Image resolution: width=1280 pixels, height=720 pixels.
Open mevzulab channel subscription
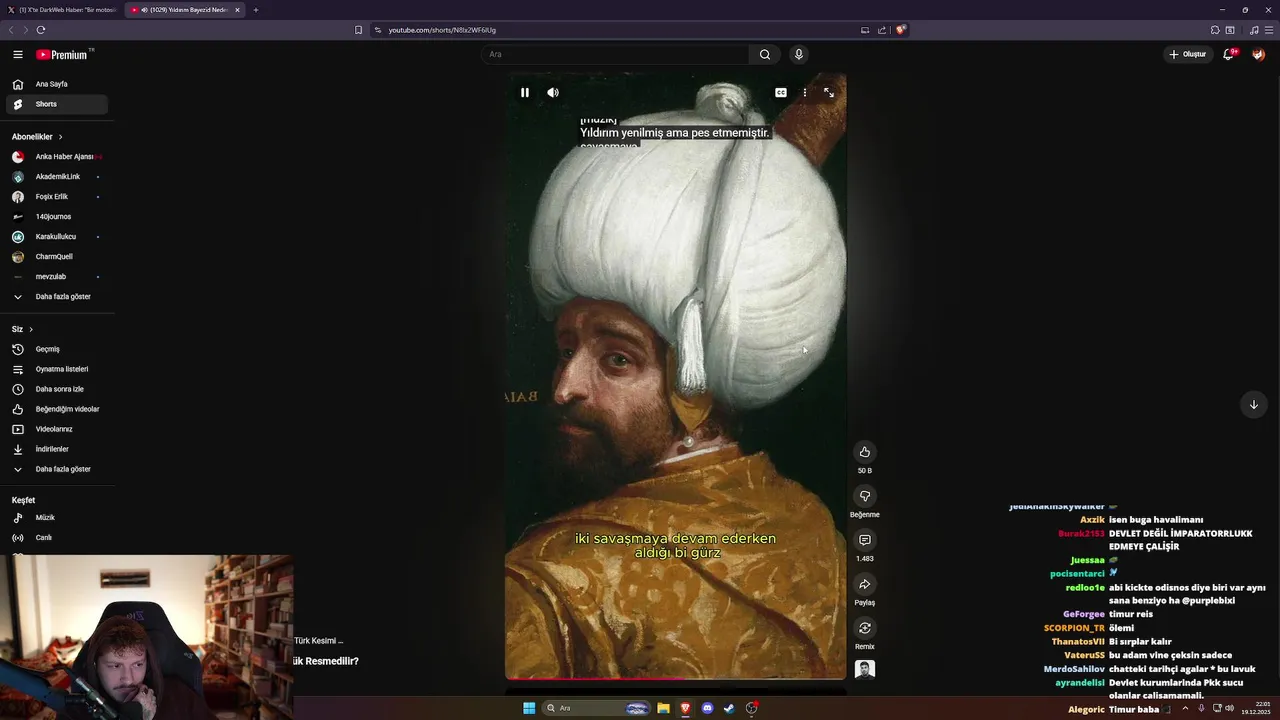(57, 277)
